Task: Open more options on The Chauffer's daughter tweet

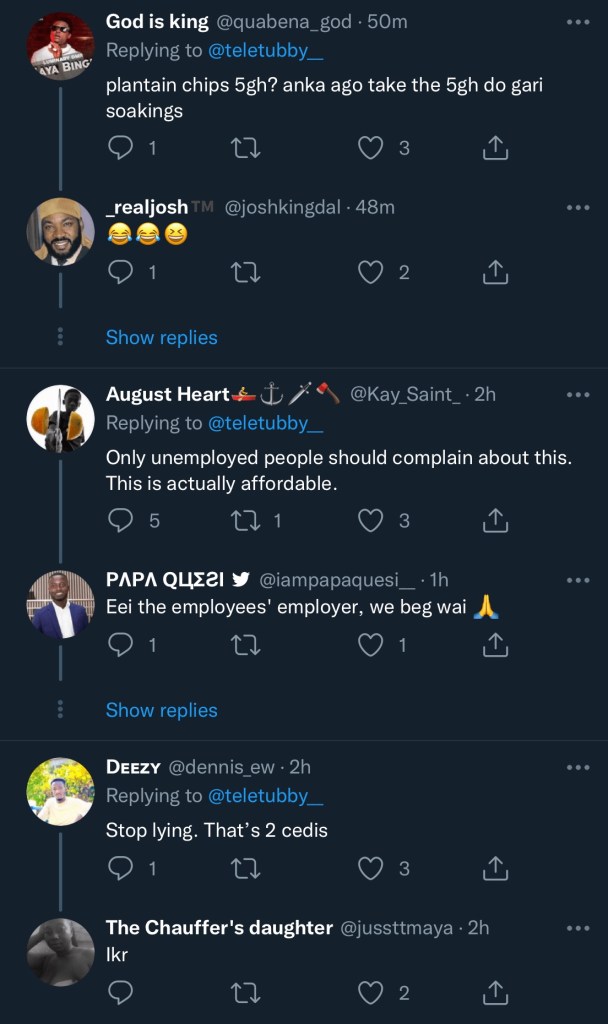Action: tap(578, 928)
